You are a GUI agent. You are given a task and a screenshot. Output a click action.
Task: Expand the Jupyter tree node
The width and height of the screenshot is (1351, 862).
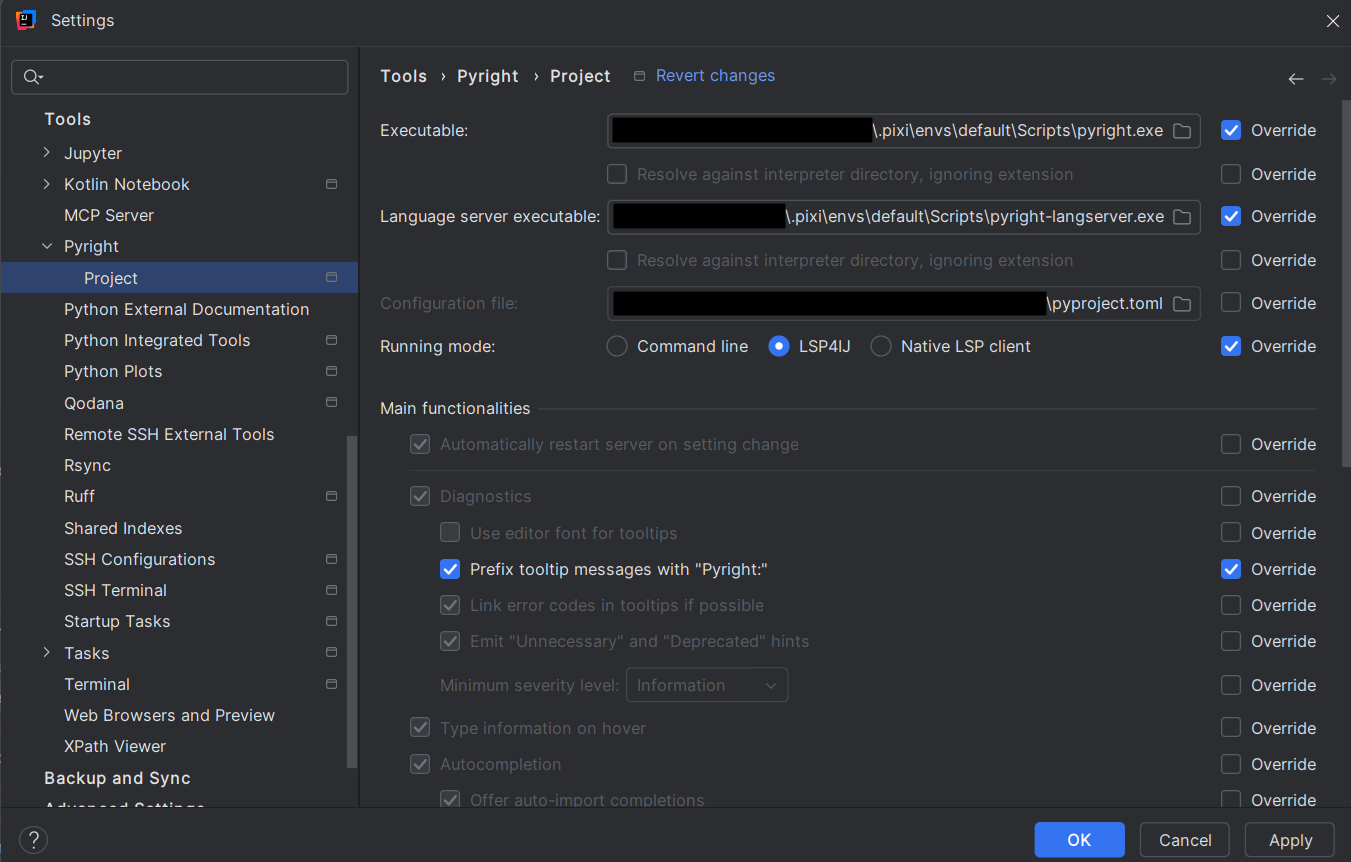(x=46, y=152)
